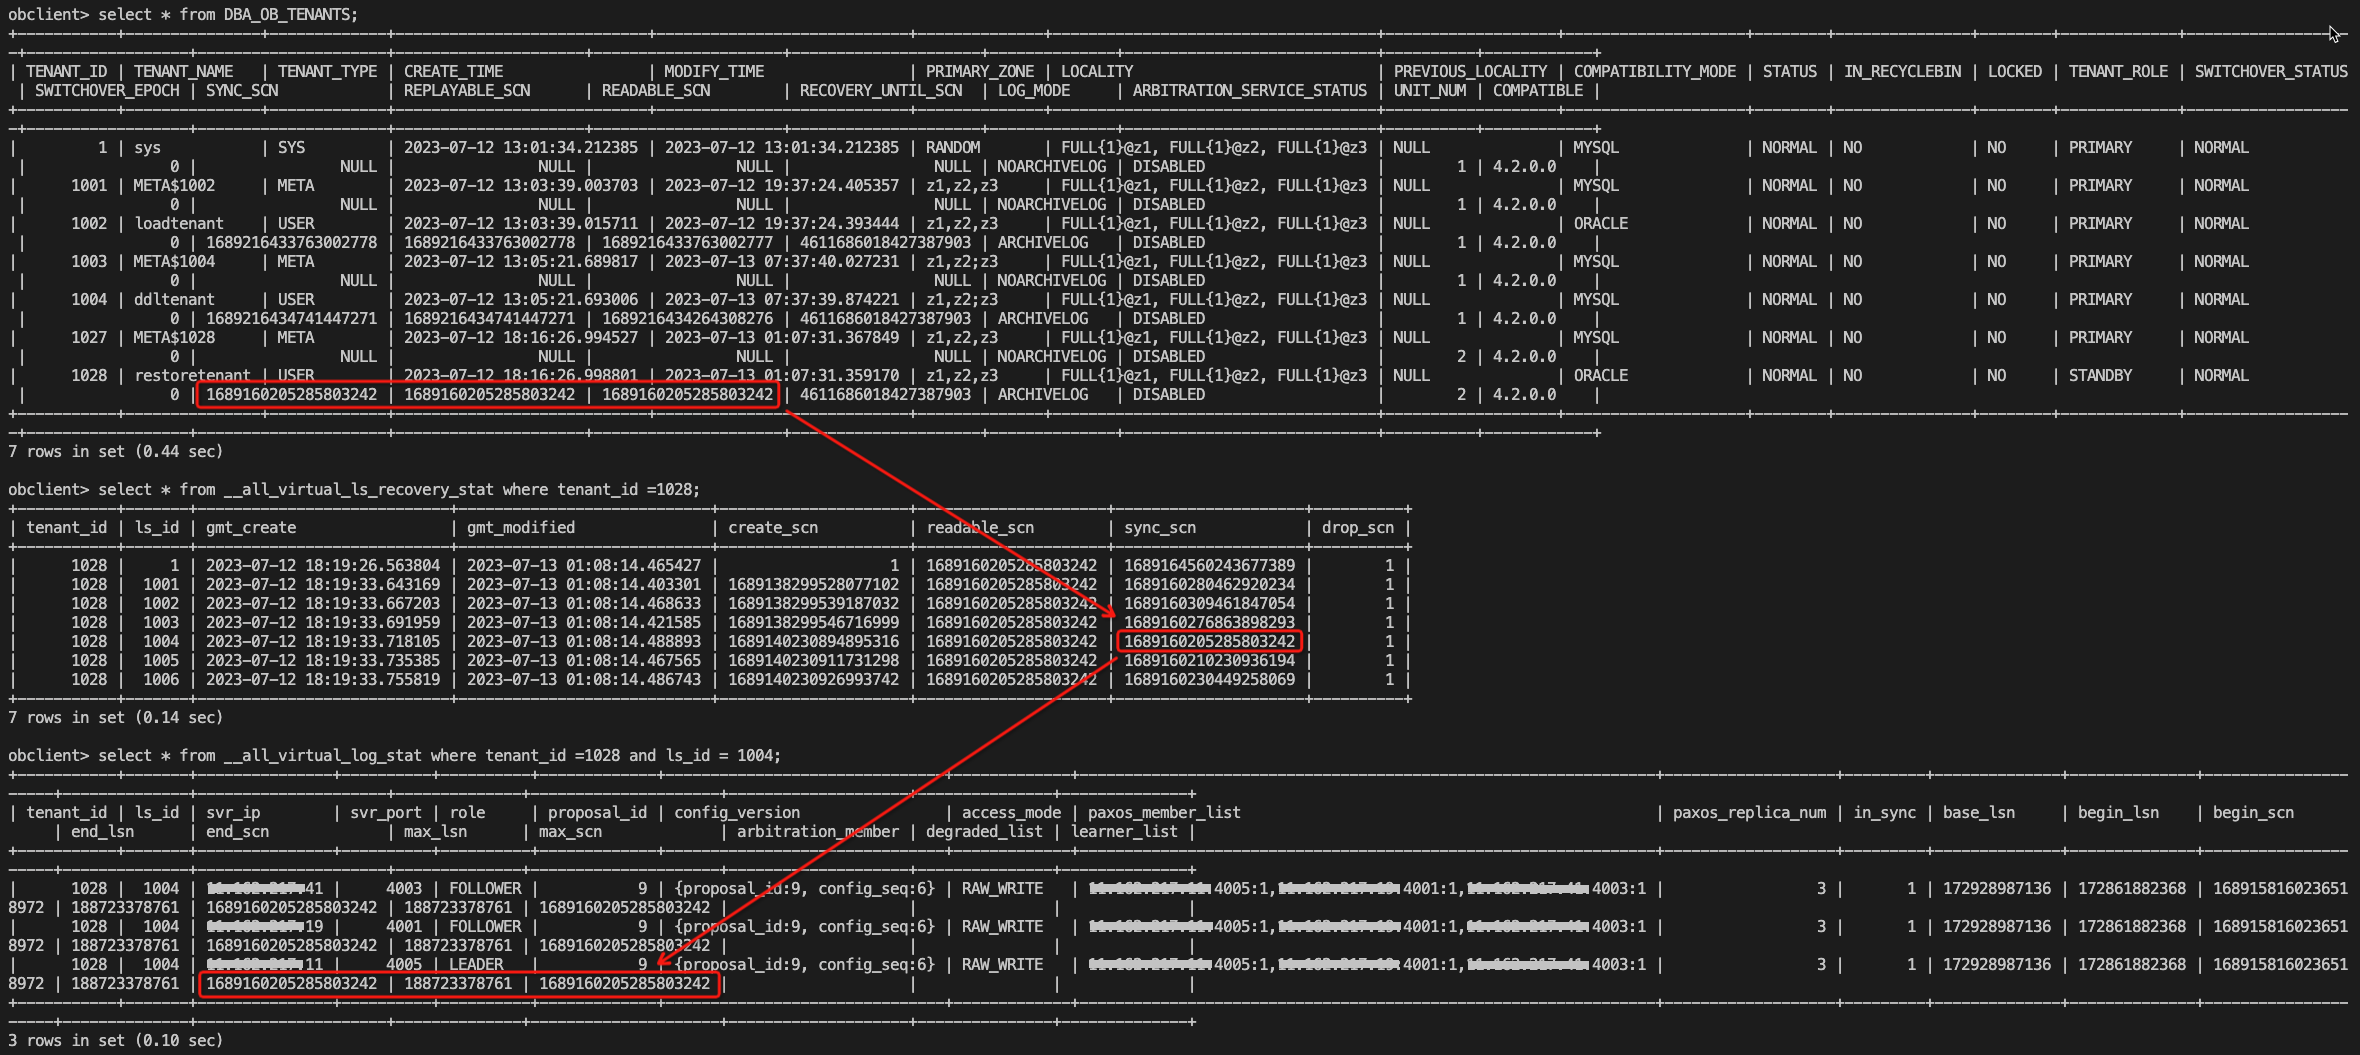This screenshot has height=1055, width=2360.
Task: Select the "STANDBY" tenant role value
Action: (x=2101, y=375)
